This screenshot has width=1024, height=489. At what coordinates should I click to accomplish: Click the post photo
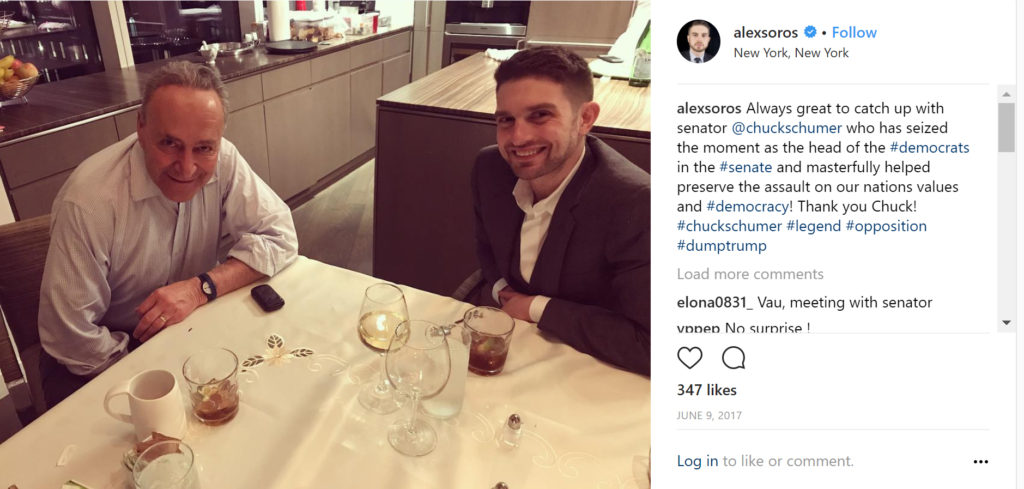(325, 244)
